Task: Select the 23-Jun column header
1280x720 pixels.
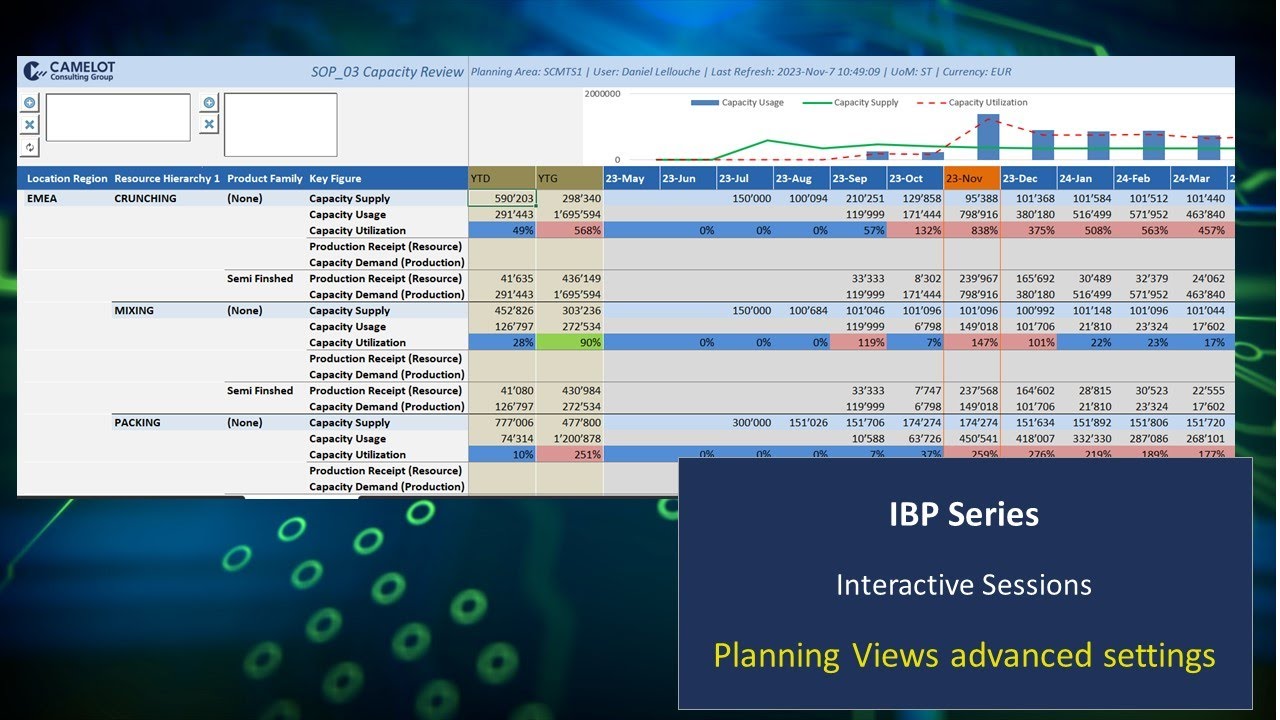Action: click(x=688, y=179)
